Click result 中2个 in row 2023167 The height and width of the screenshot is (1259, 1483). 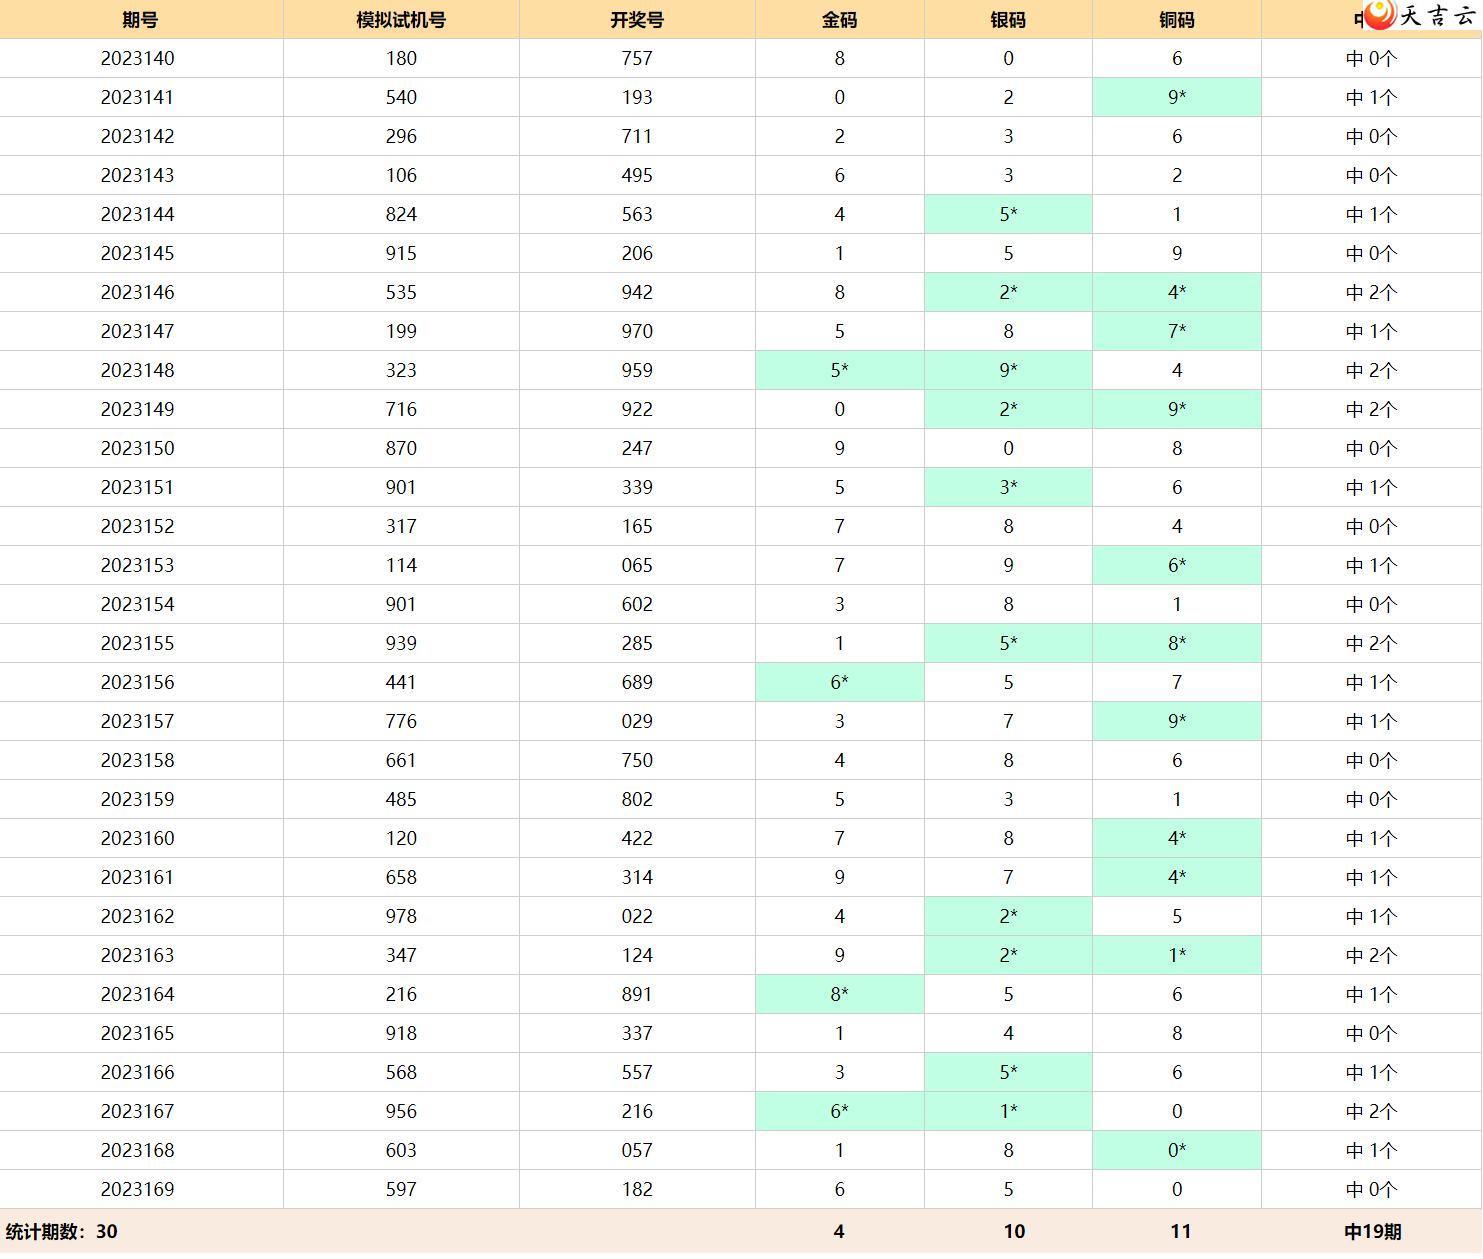1372,1112
